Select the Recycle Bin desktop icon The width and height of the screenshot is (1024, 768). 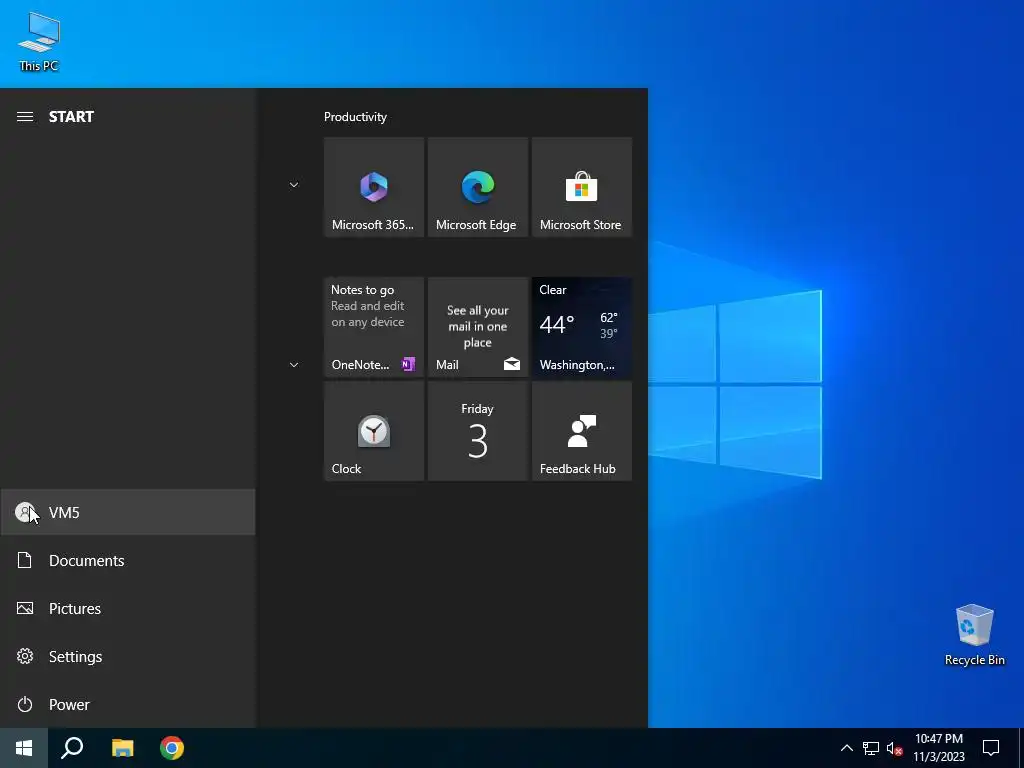coord(974,635)
